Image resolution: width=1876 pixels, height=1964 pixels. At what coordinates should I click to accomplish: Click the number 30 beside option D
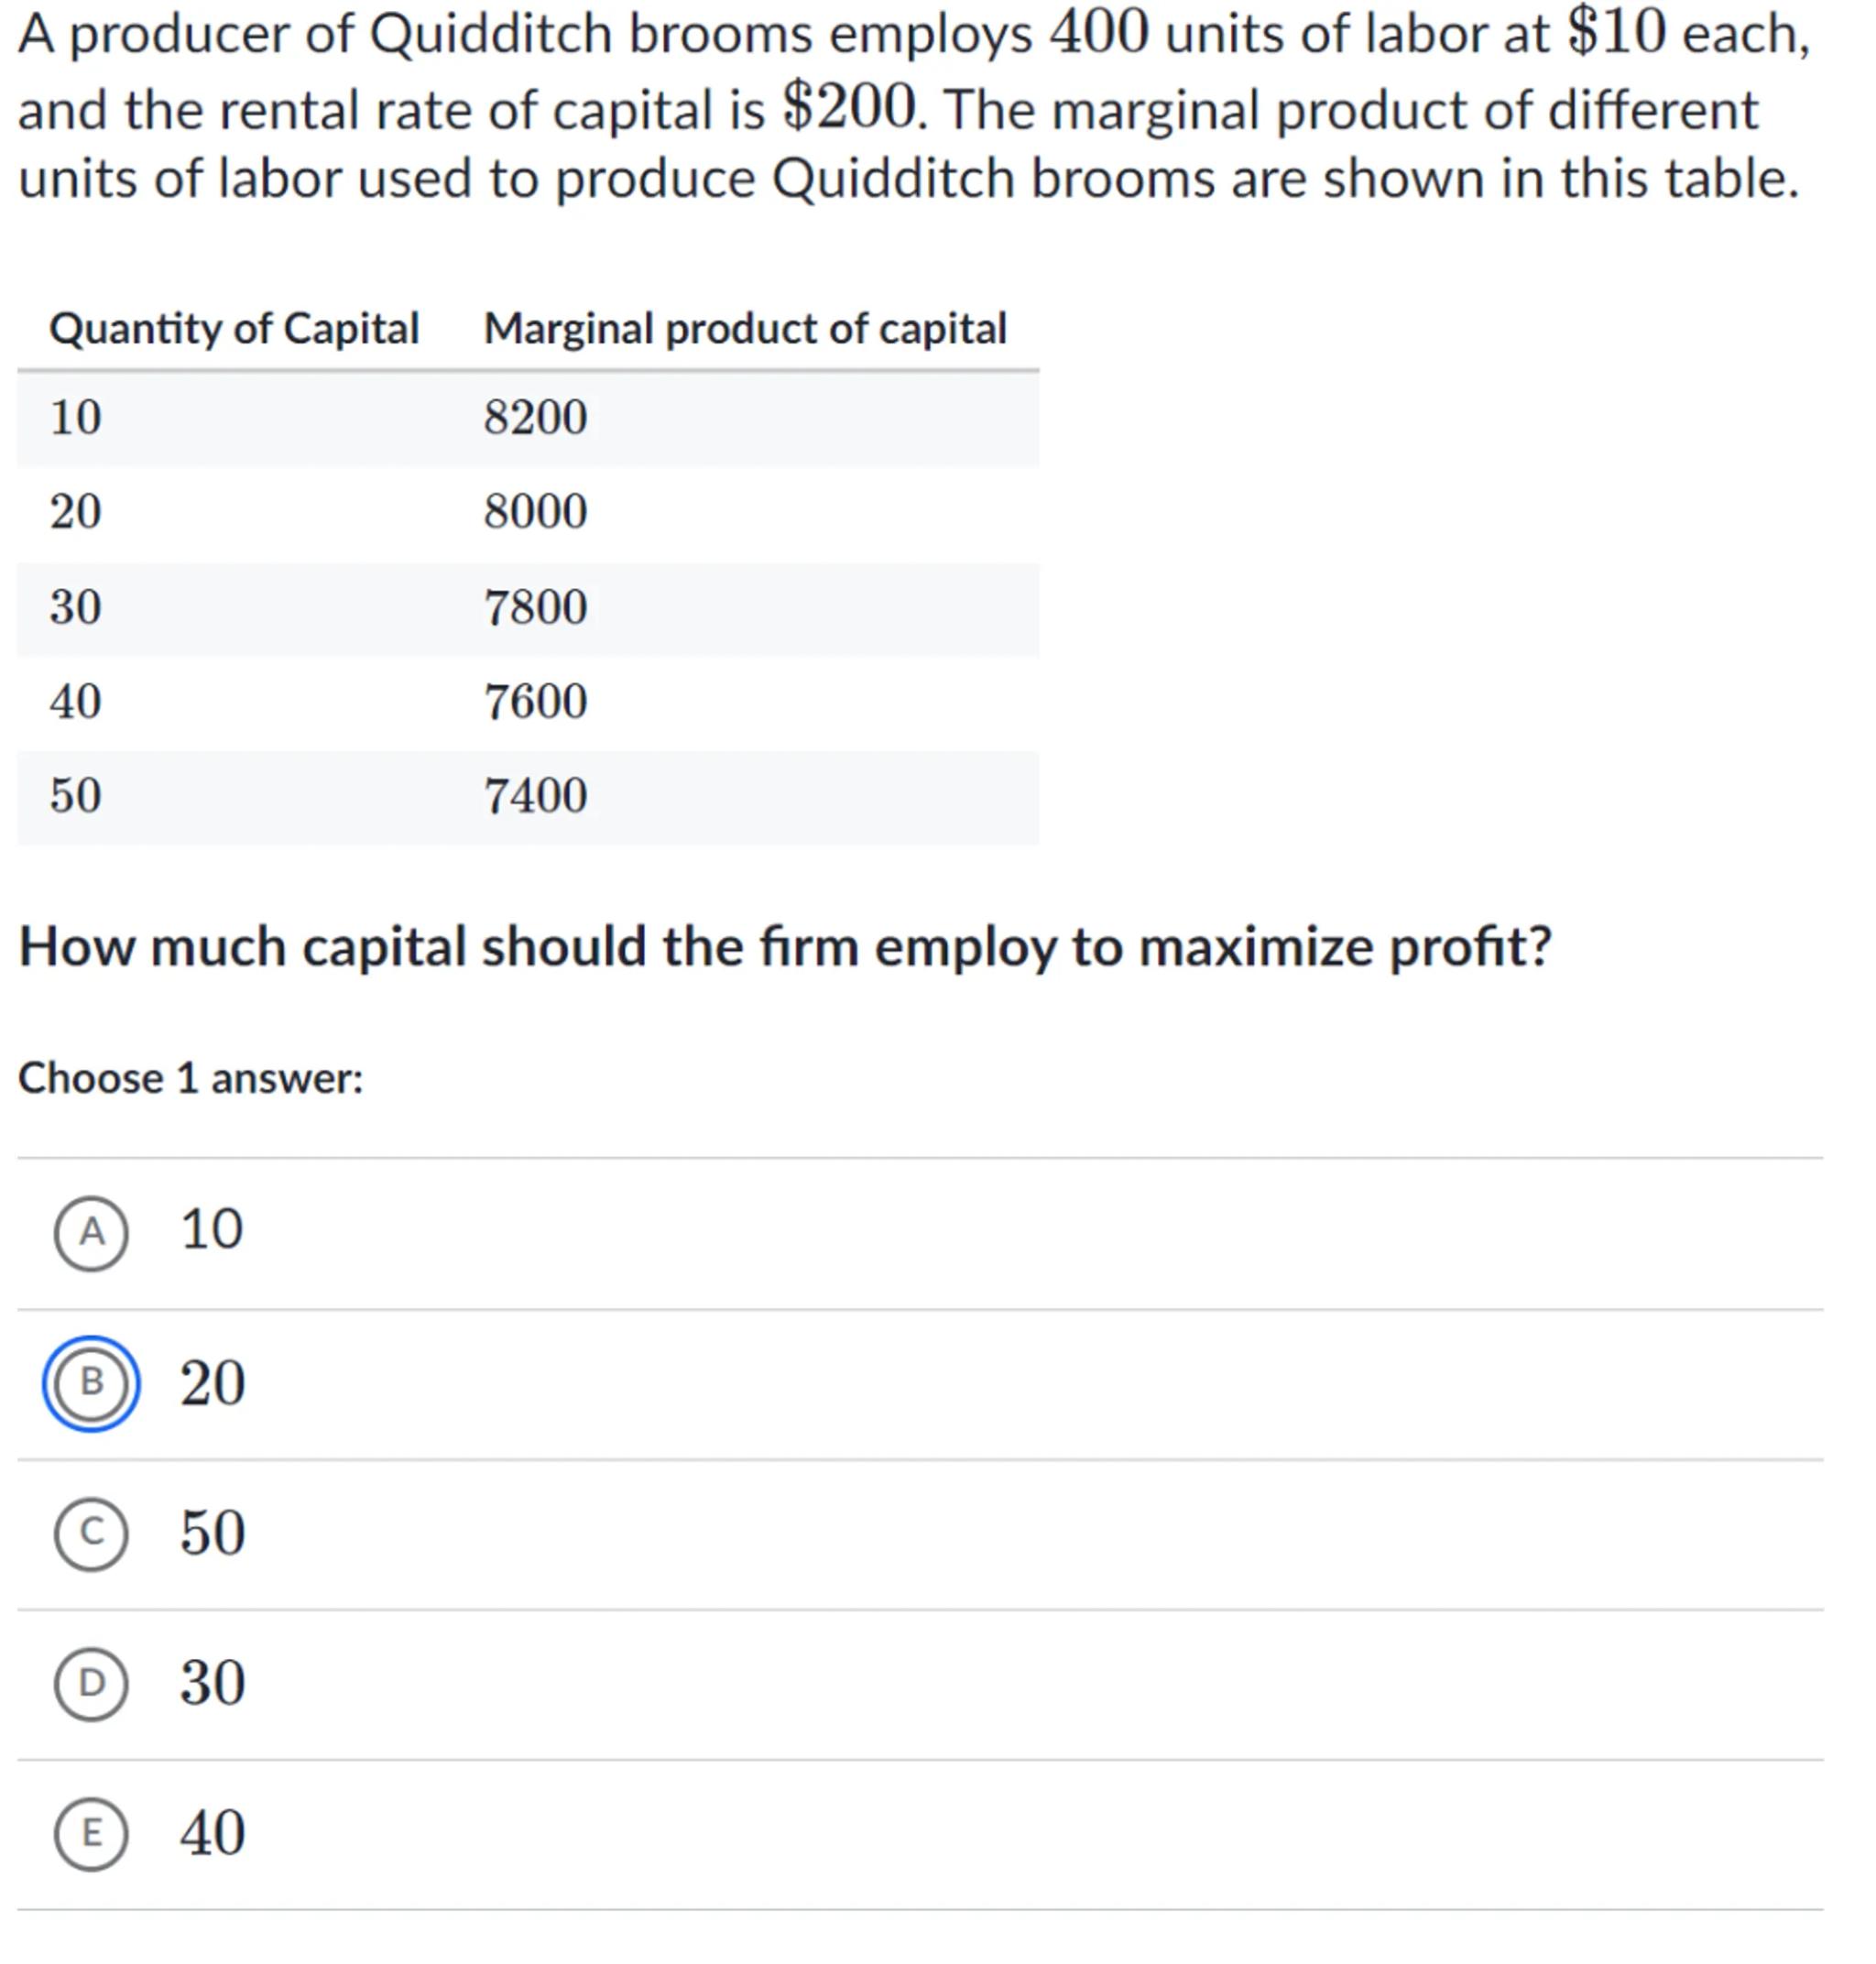coord(212,1683)
